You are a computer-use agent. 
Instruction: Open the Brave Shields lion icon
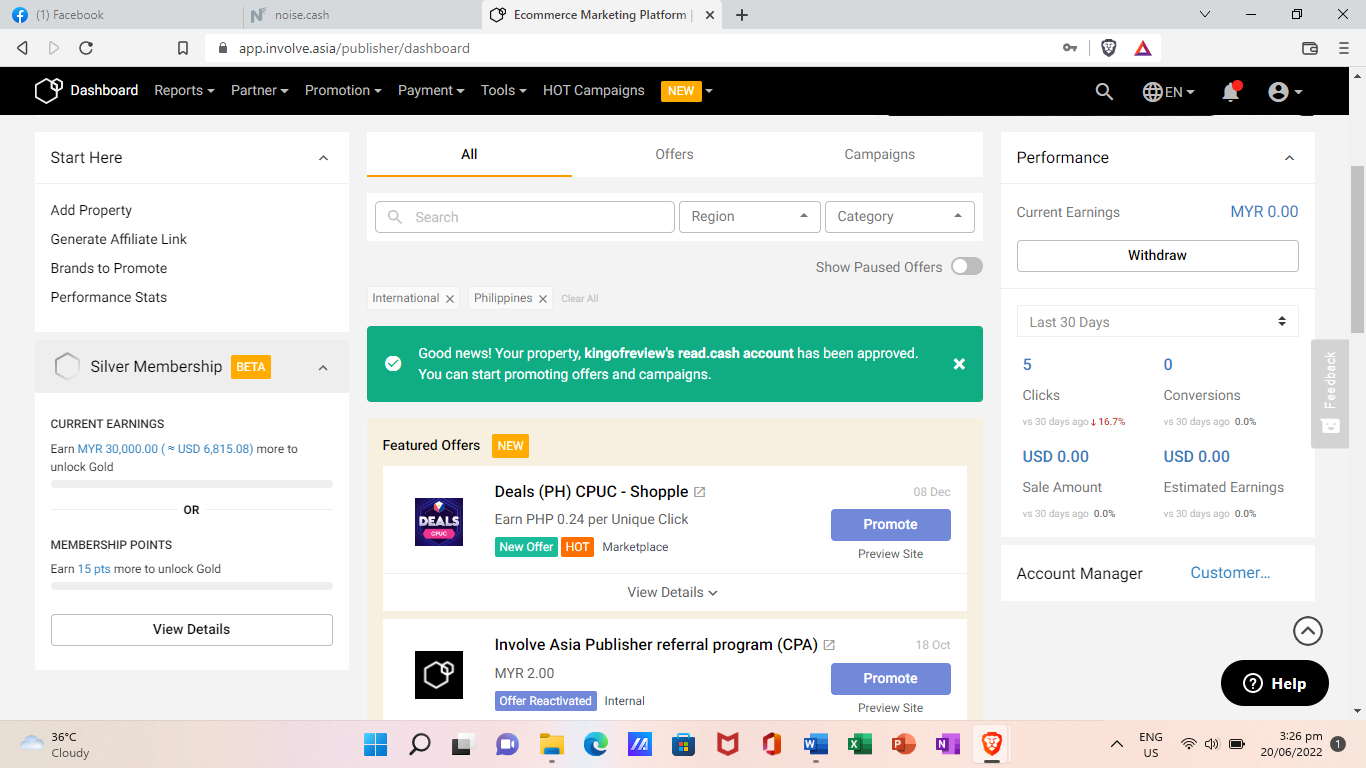pos(1108,48)
